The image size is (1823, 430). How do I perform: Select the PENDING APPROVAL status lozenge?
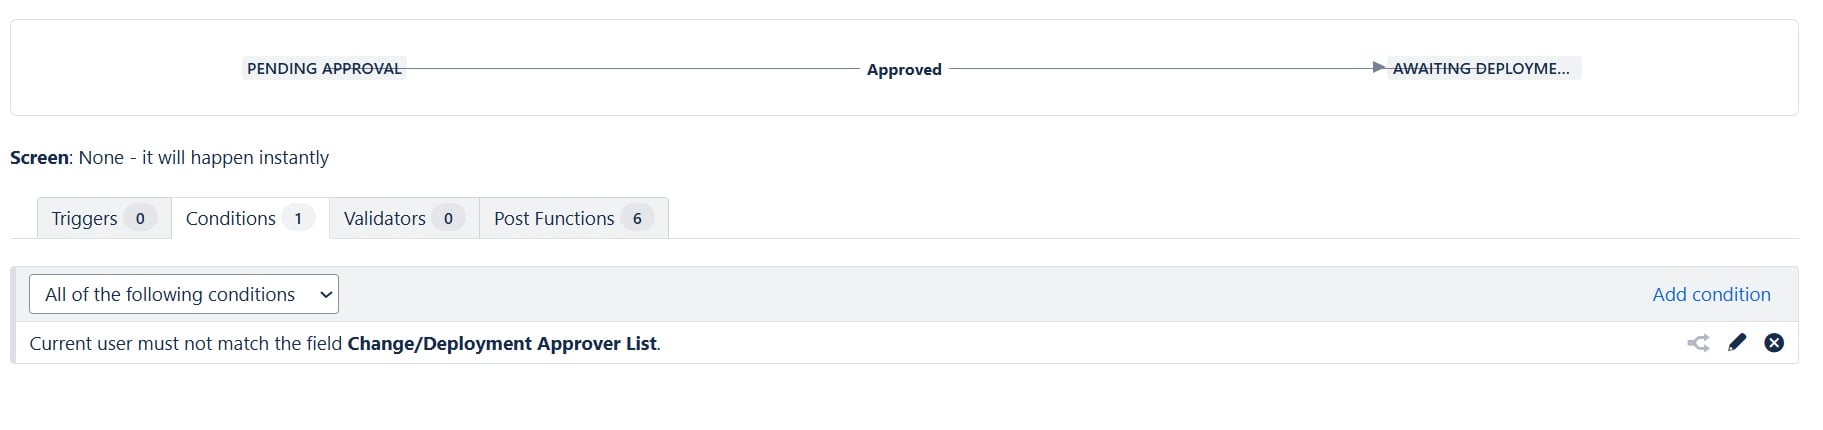tap(324, 68)
